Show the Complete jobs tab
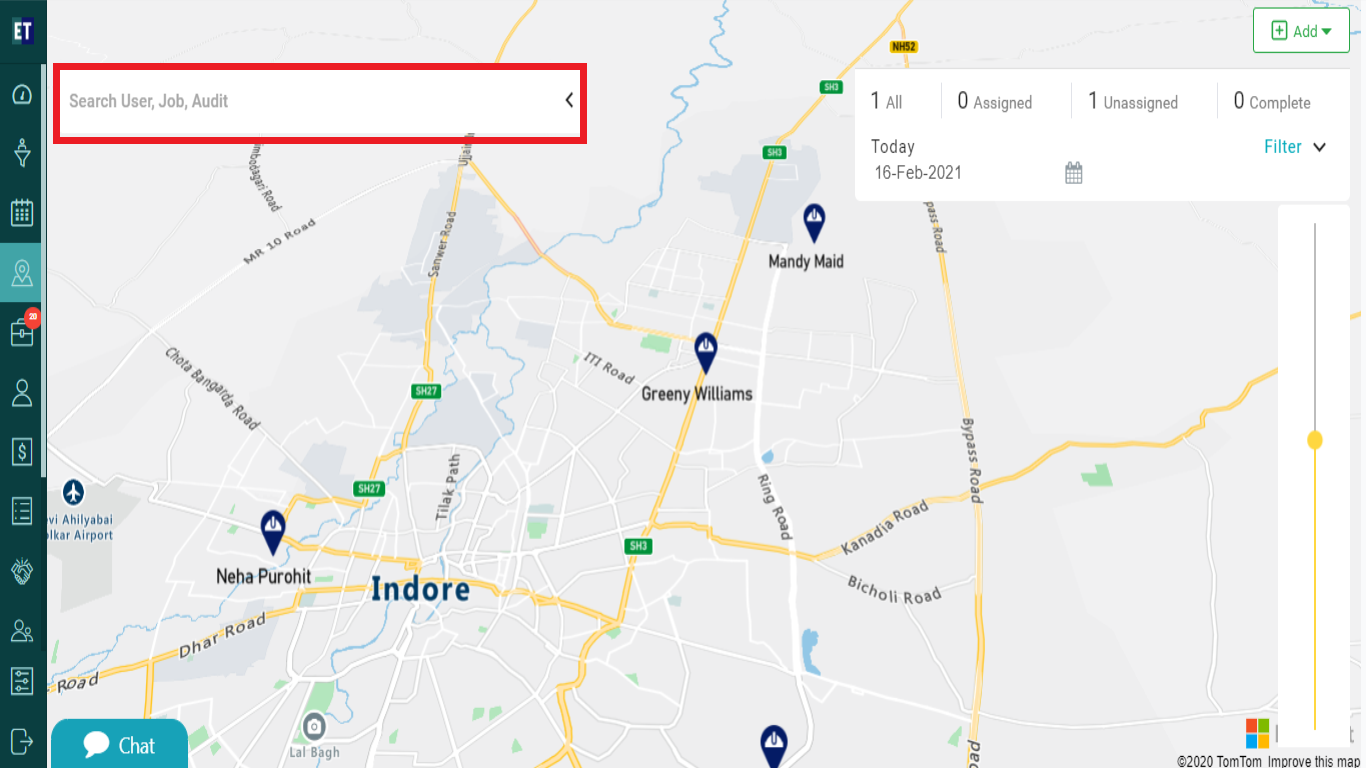The width and height of the screenshot is (1366, 768). point(1272,102)
